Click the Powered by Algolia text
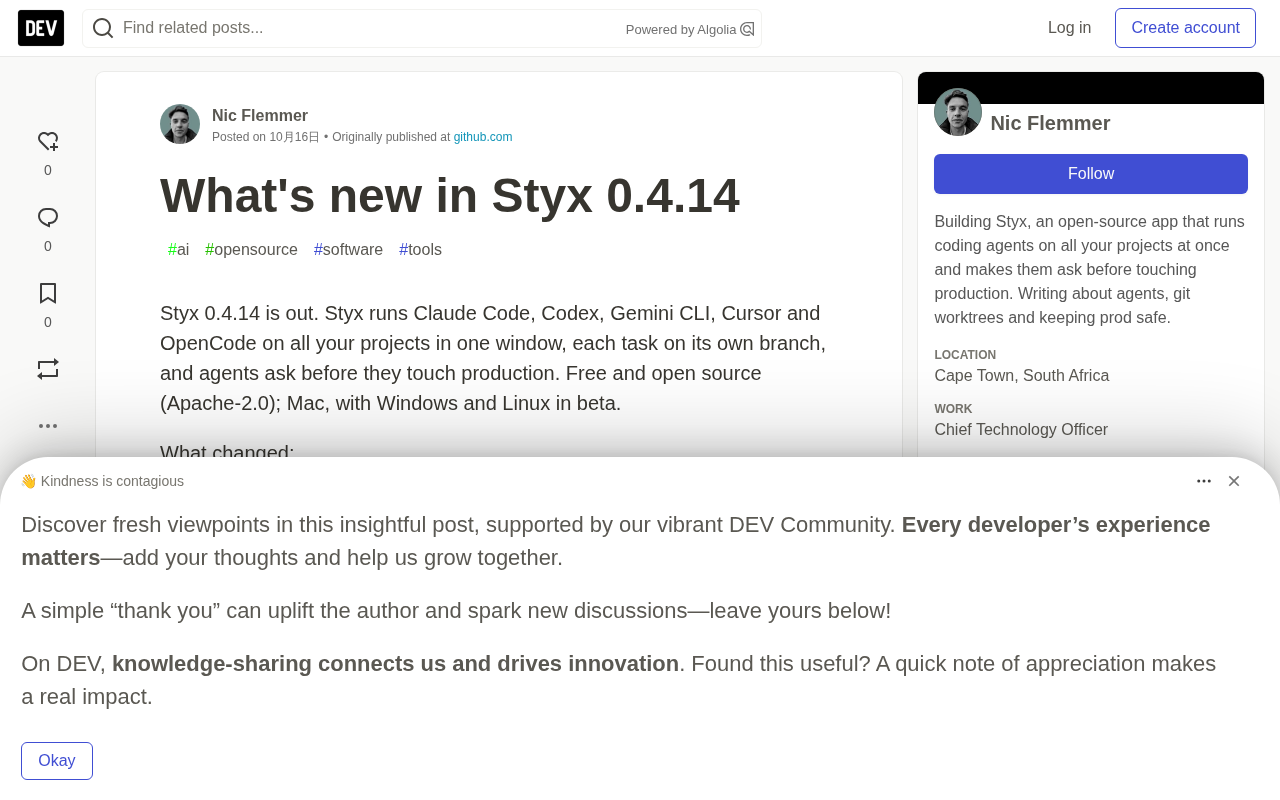The height and width of the screenshot is (800, 1280). 681,30
